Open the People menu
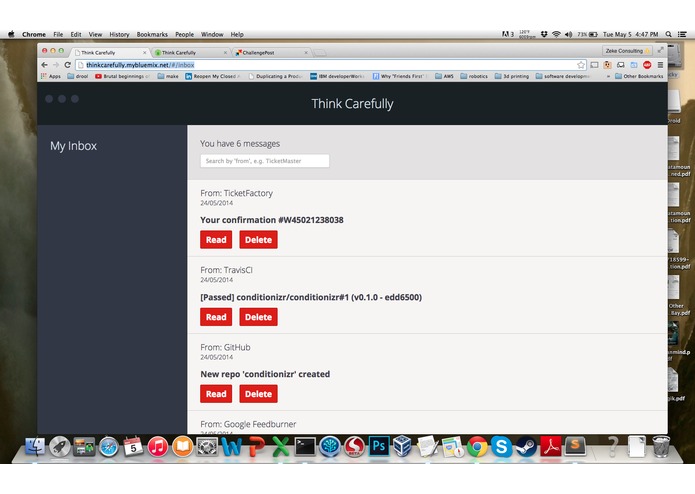 [184, 34]
